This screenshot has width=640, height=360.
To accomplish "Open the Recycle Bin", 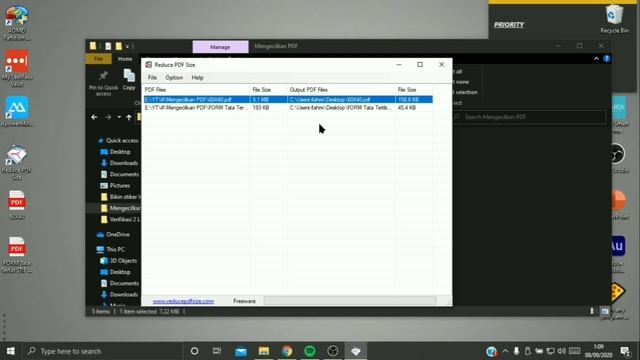I will [614, 19].
